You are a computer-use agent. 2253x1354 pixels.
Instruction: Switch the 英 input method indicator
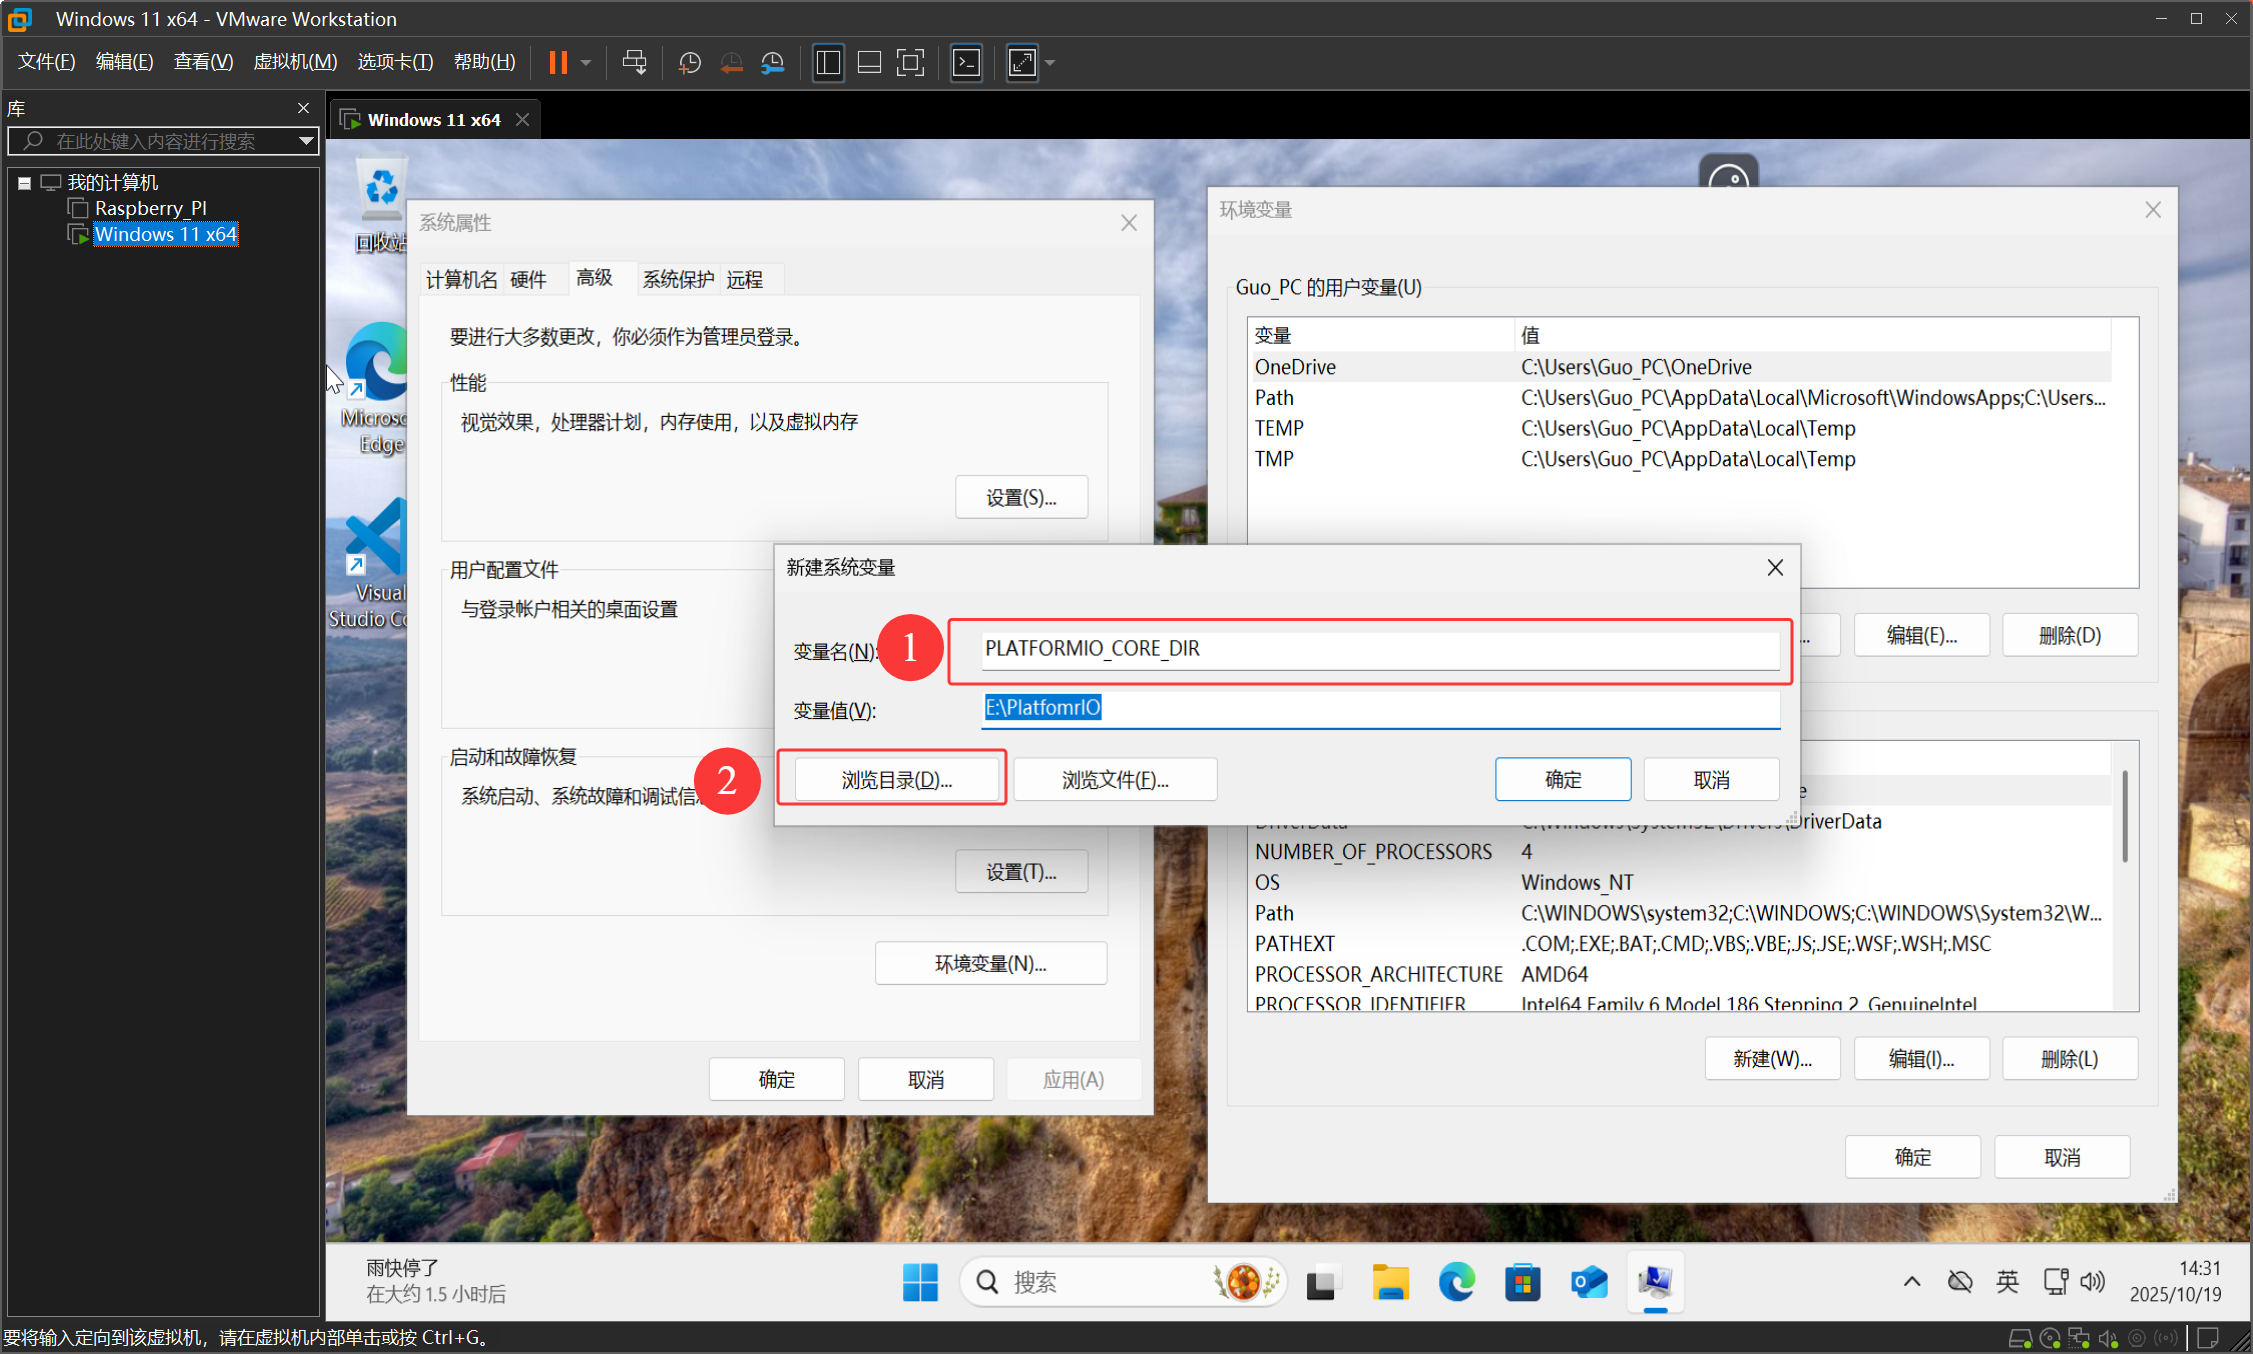(2007, 1281)
